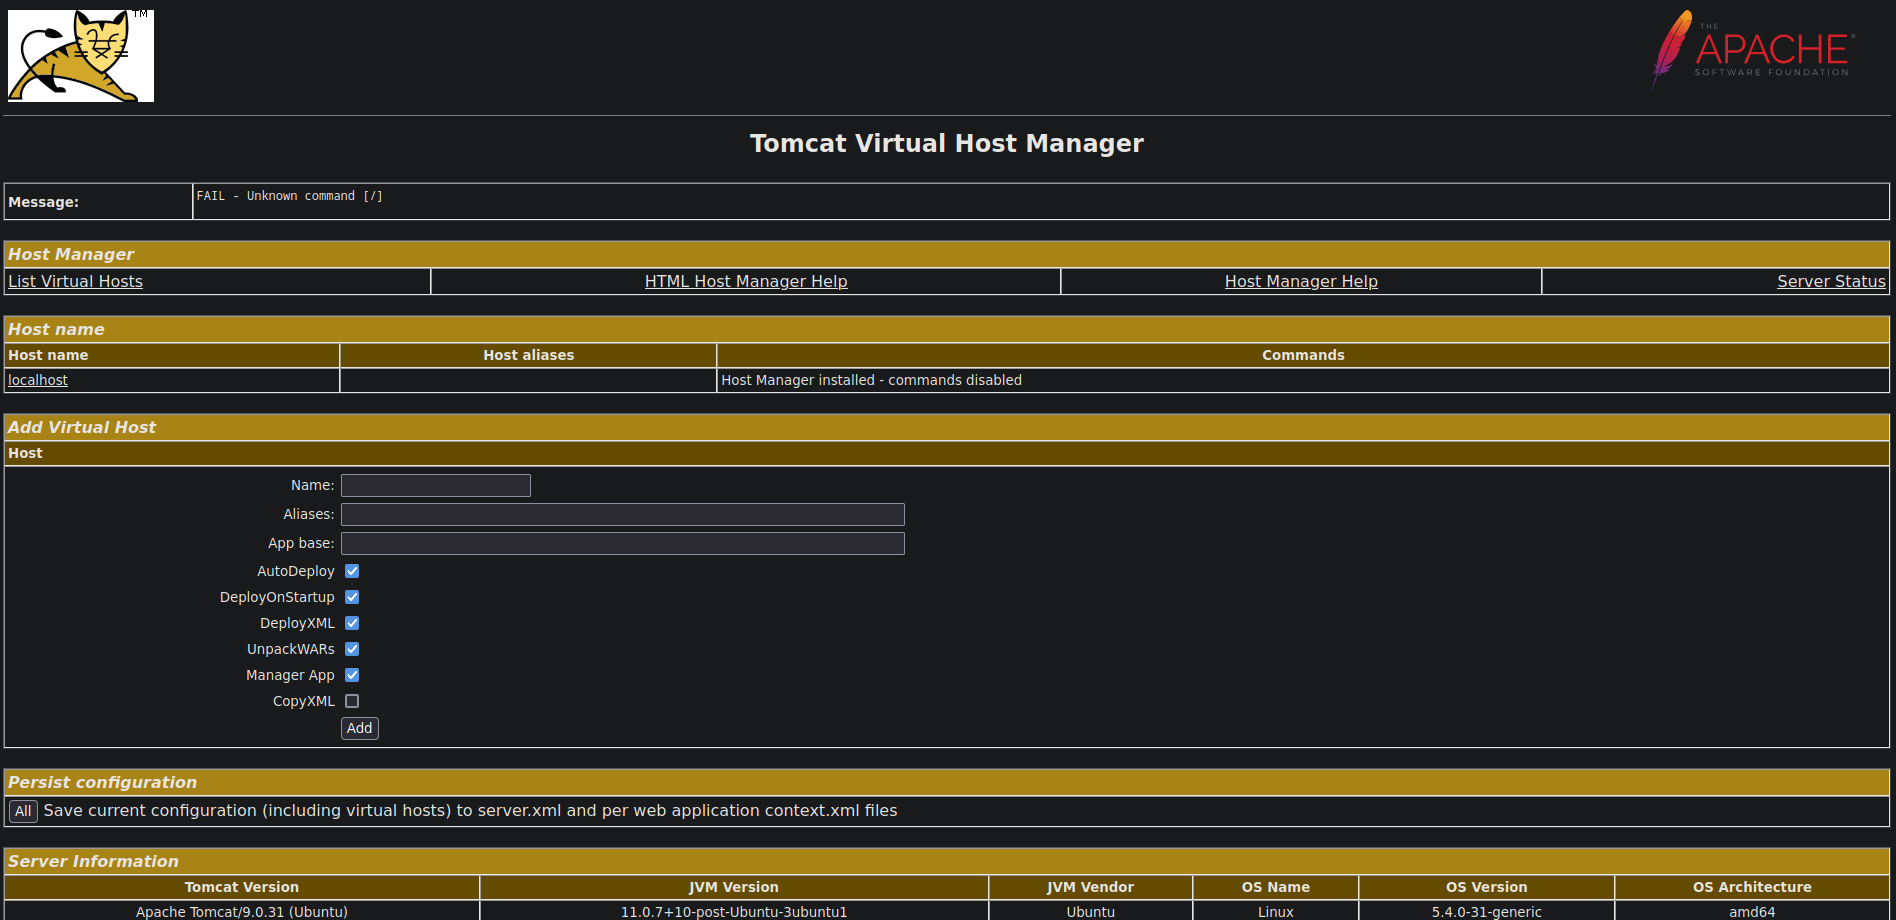Click the 'Add Virtual Host' section title
This screenshot has height=920, width=1896.
[x=82, y=427]
